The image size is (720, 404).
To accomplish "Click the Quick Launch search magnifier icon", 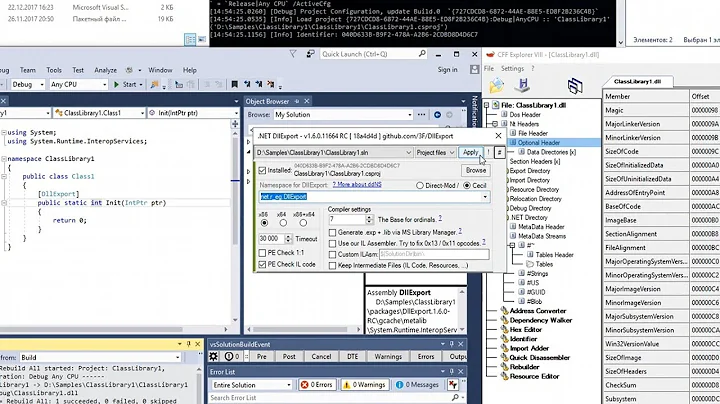I will click(422, 54).
